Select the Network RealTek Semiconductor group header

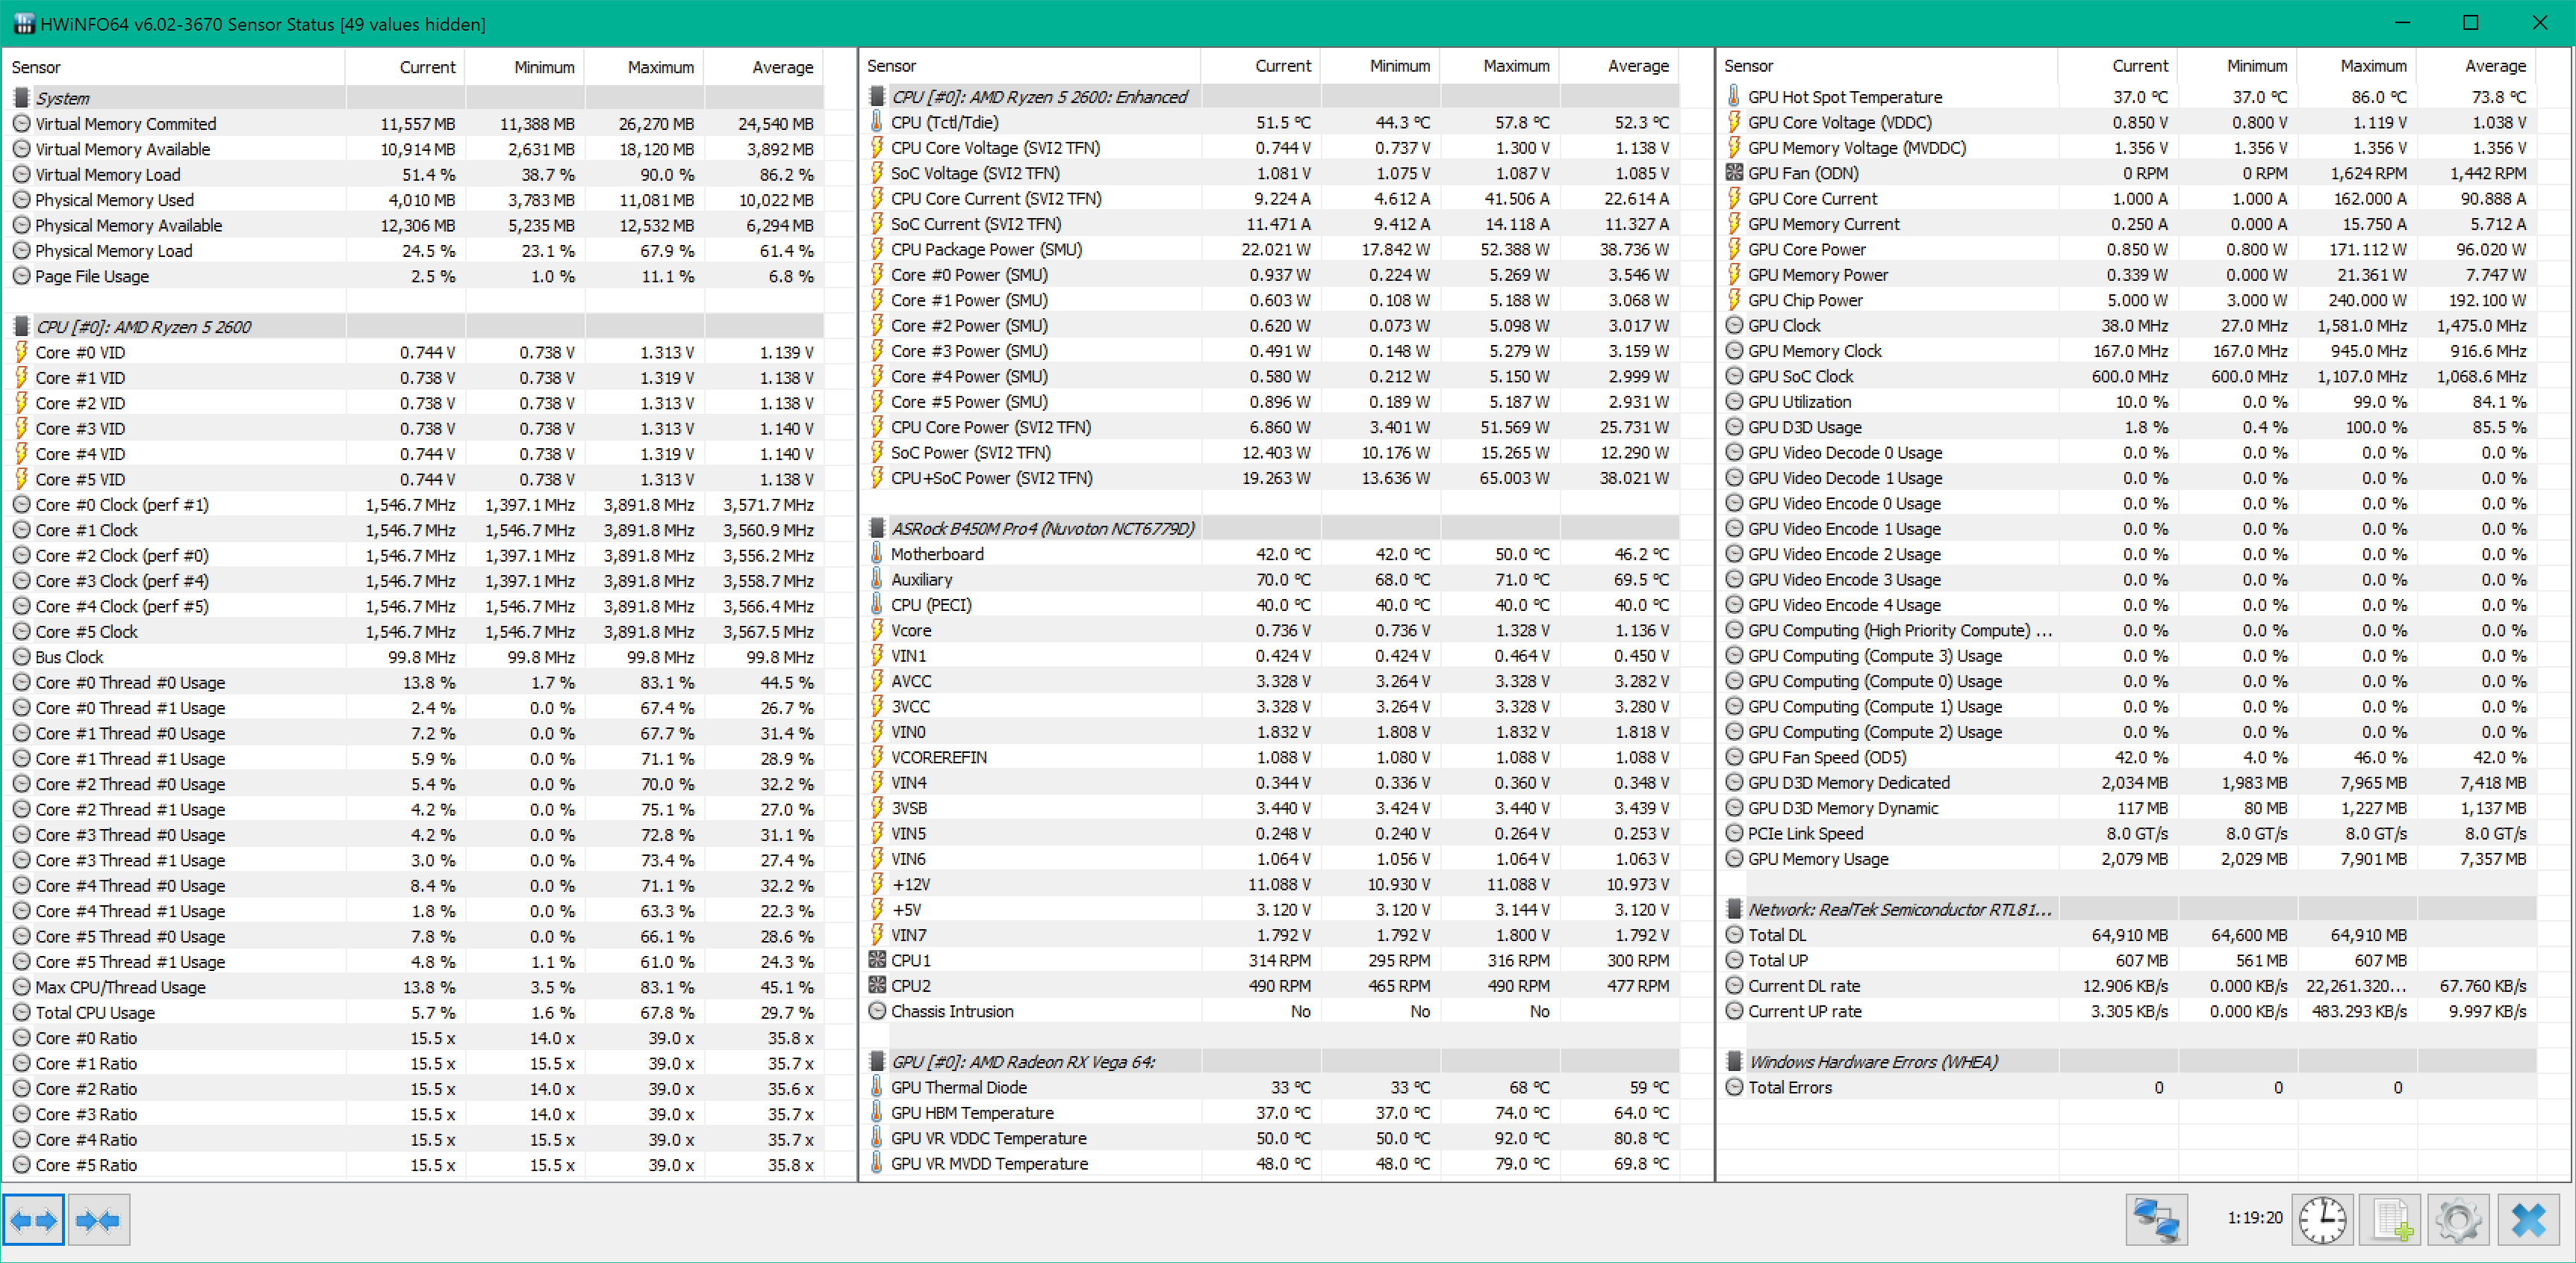(1897, 909)
